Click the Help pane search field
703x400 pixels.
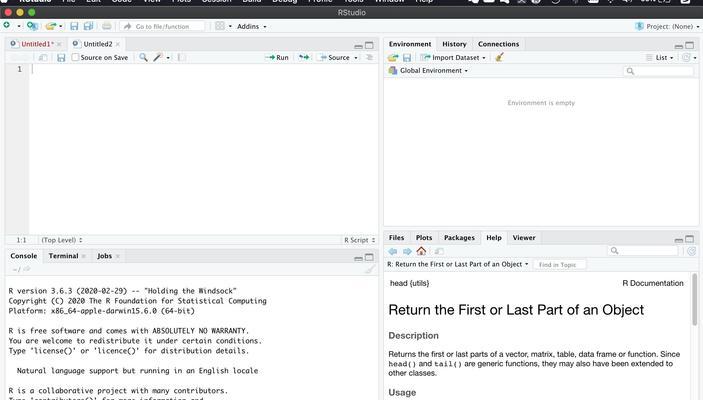642,251
